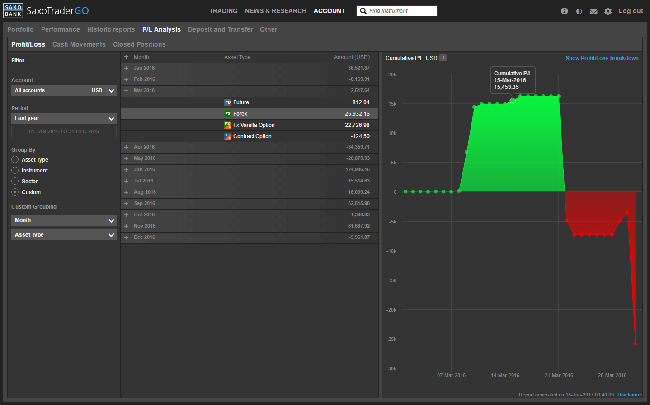Choose the Sector radio button
This screenshot has width=650, height=405.
pos(14,181)
